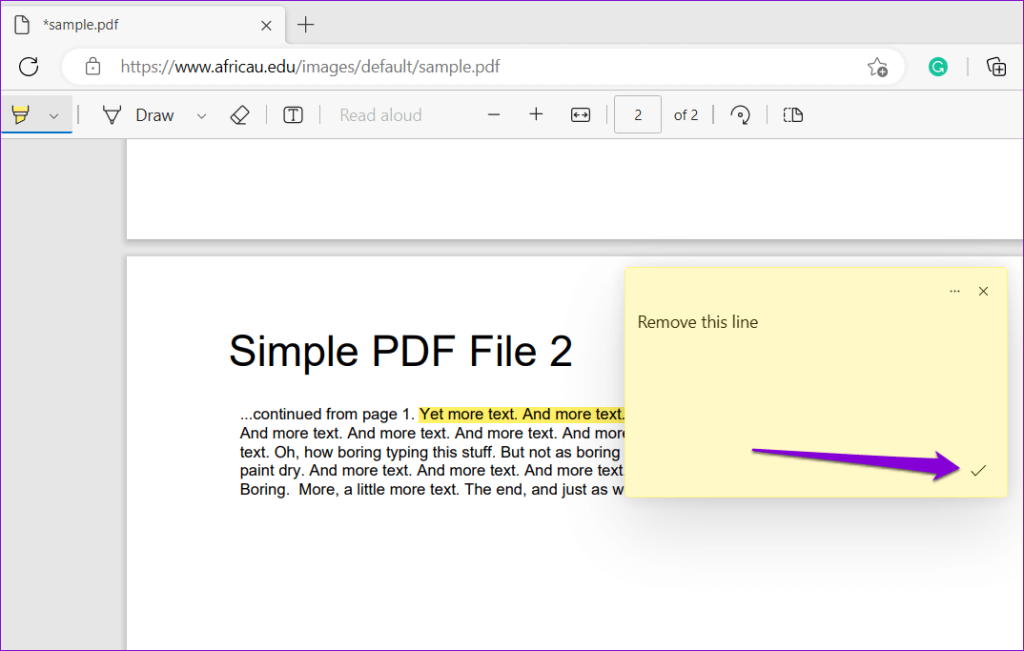Open Edge Collections
1024x651 pixels.
(996, 67)
